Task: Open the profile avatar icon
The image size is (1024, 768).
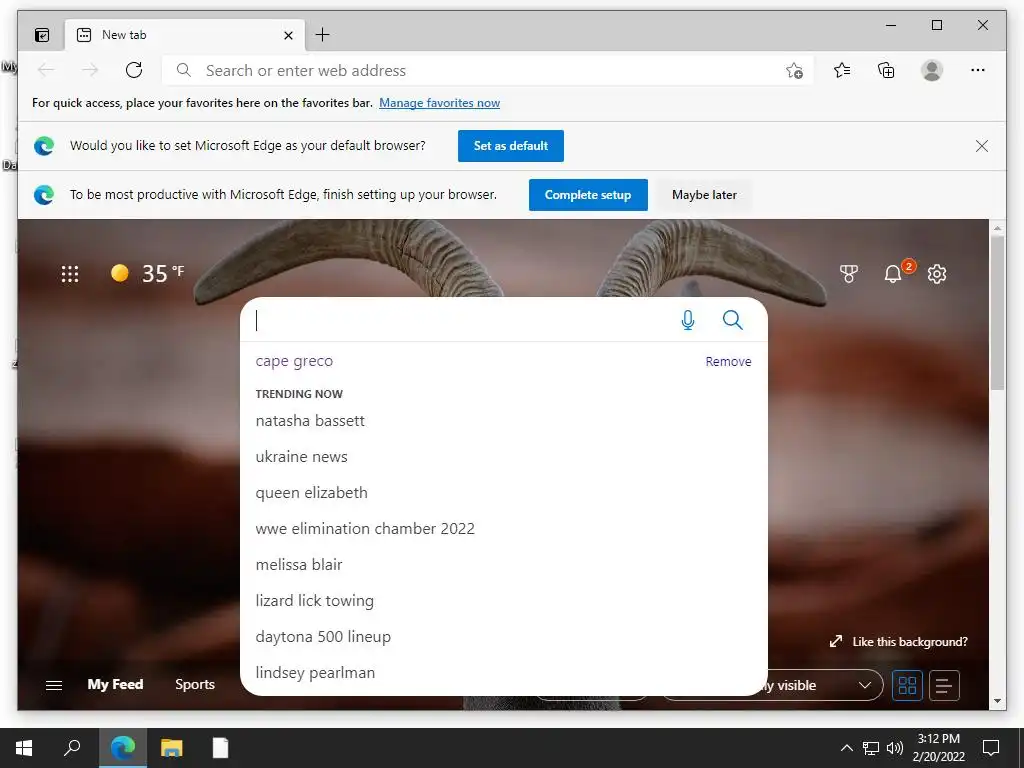Action: point(932,70)
